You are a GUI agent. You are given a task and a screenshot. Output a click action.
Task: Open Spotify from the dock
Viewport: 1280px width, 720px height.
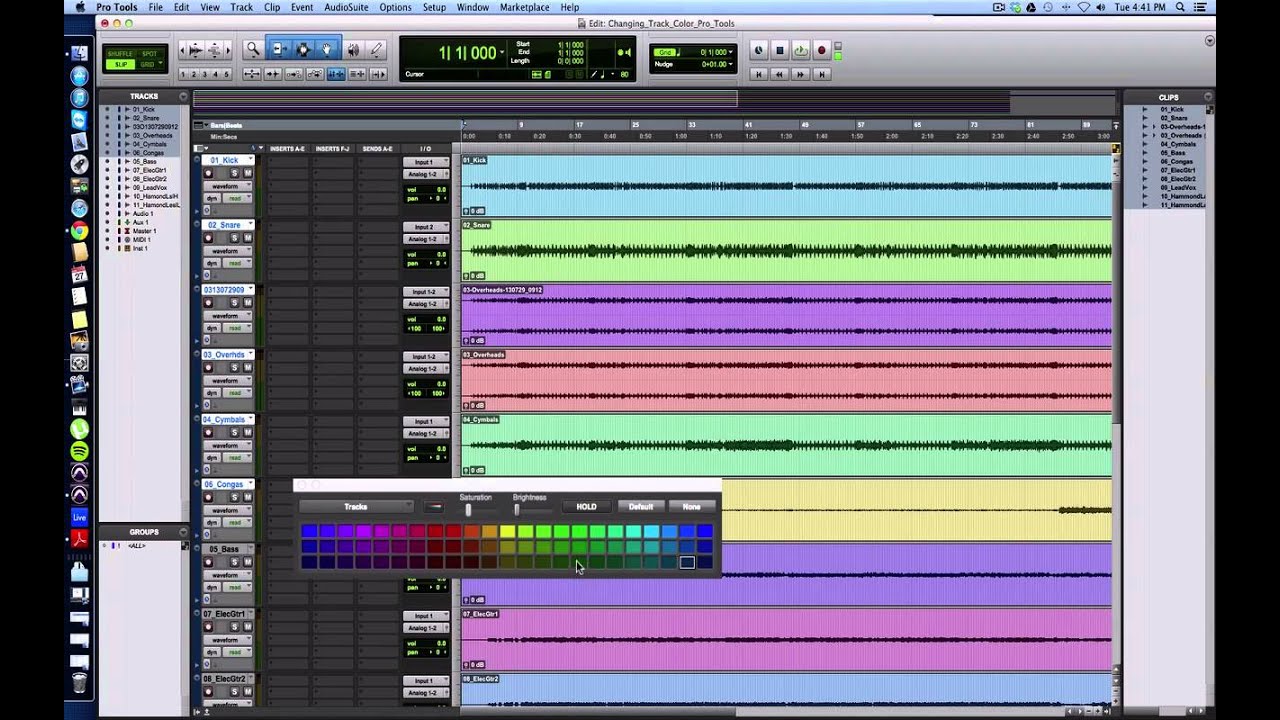coord(80,451)
